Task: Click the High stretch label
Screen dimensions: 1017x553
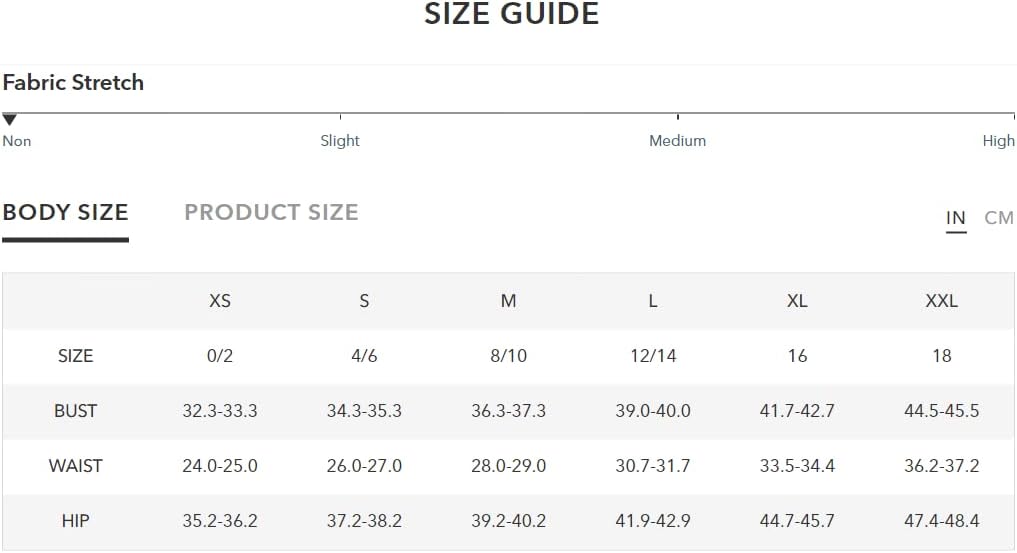Action: coord(998,141)
